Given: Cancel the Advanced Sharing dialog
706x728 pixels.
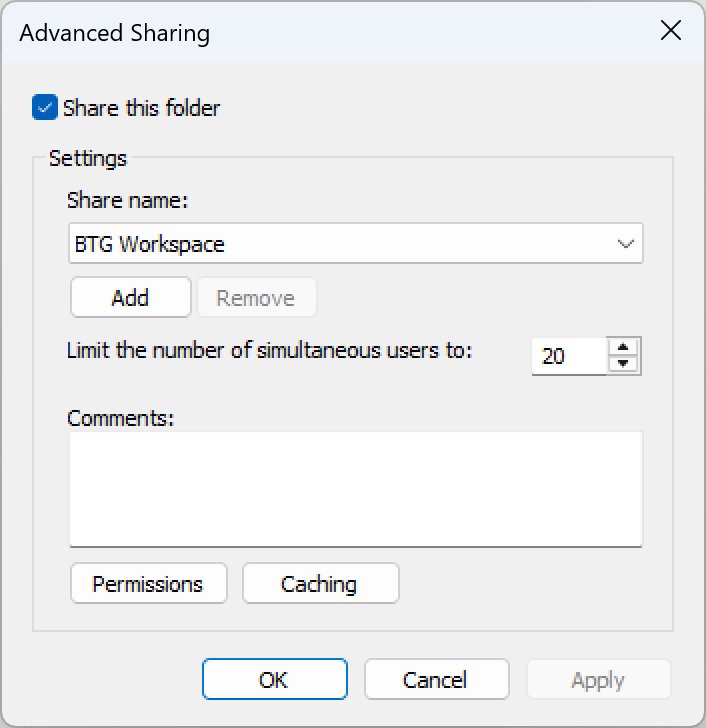Looking at the screenshot, I should coord(436,680).
